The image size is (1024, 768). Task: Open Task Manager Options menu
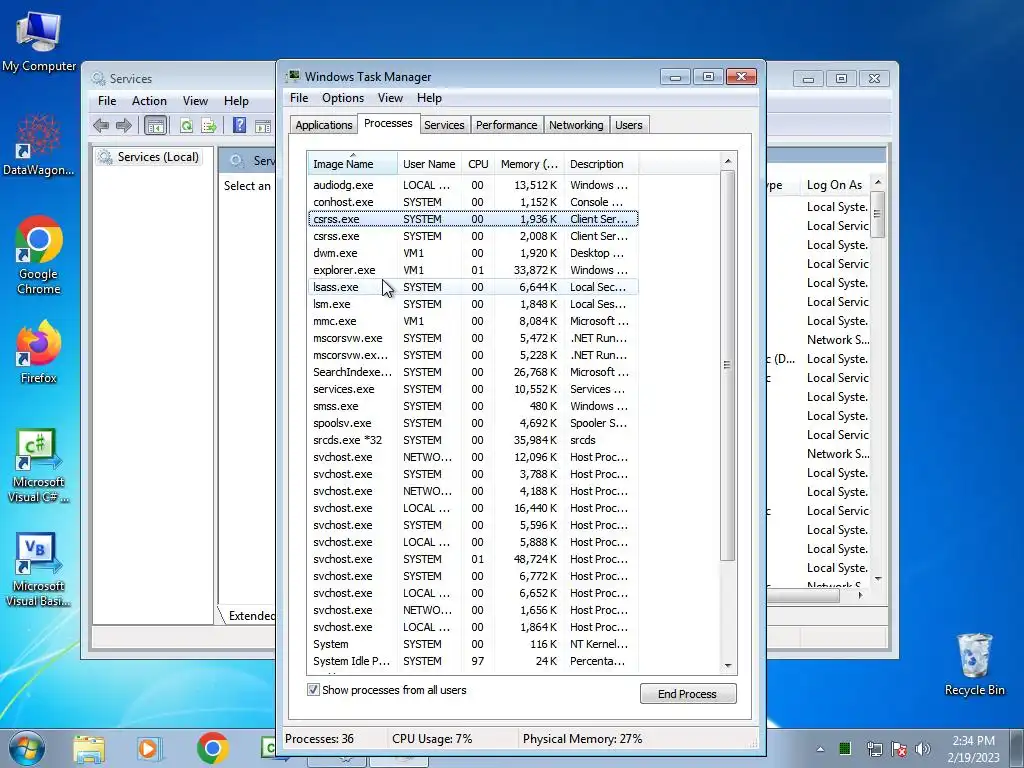tap(343, 98)
